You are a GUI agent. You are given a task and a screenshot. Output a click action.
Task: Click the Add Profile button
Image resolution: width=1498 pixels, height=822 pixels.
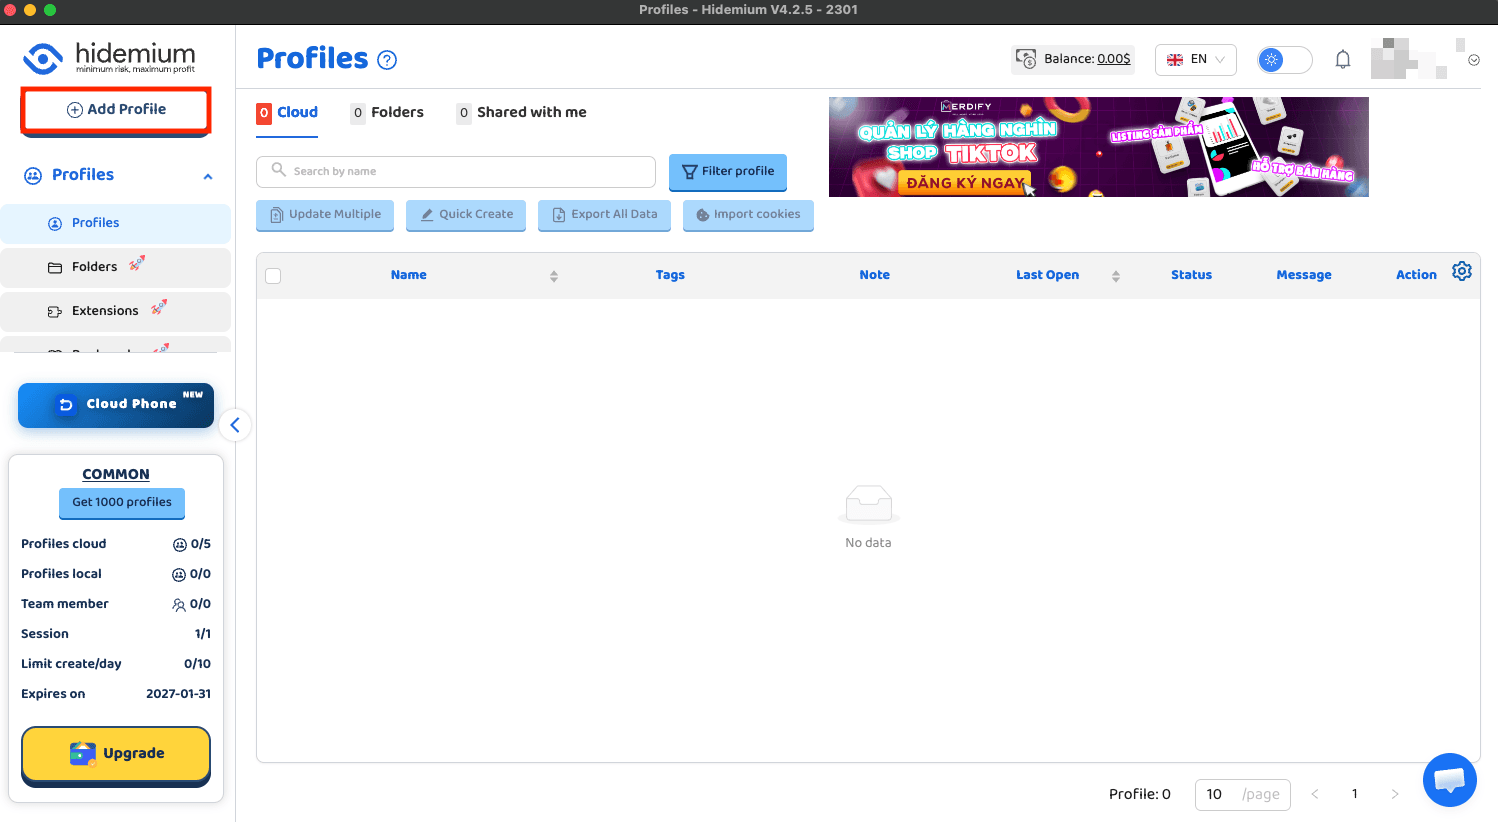pos(115,108)
